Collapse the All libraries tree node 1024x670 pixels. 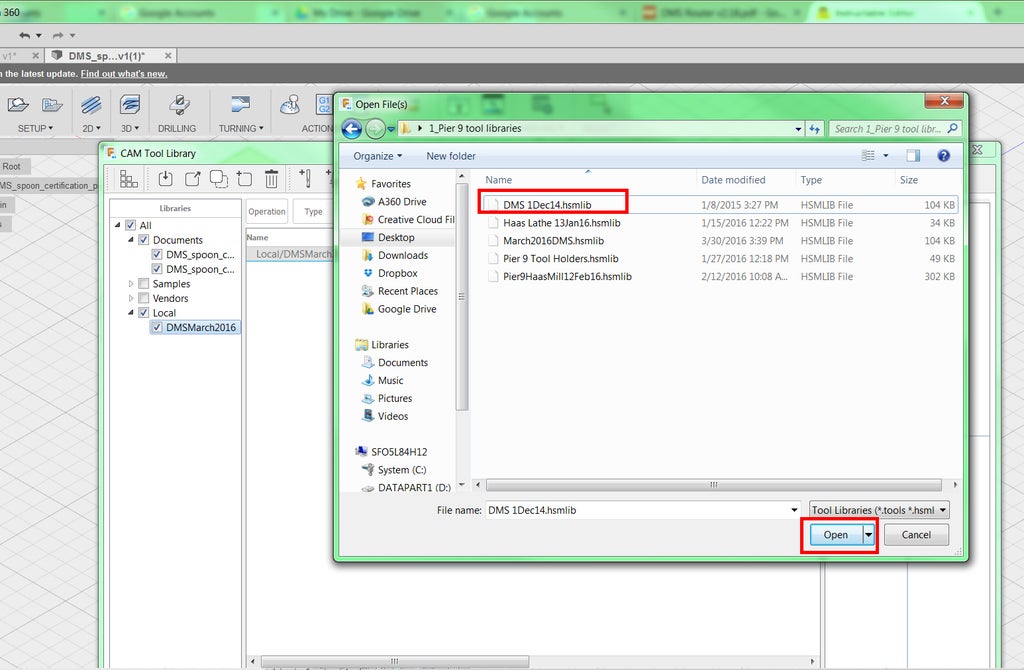[x=118, y=225]
